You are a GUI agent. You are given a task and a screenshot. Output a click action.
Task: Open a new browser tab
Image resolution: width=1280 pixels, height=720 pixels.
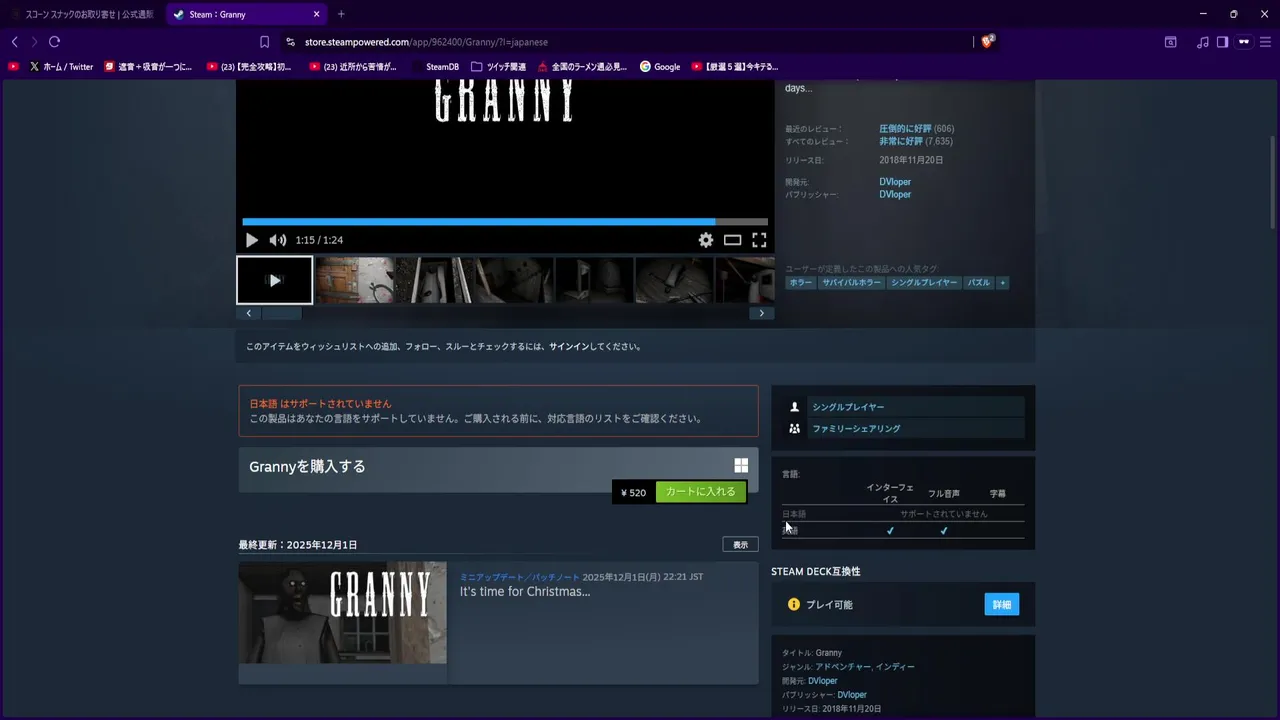(x=341, y=14)
